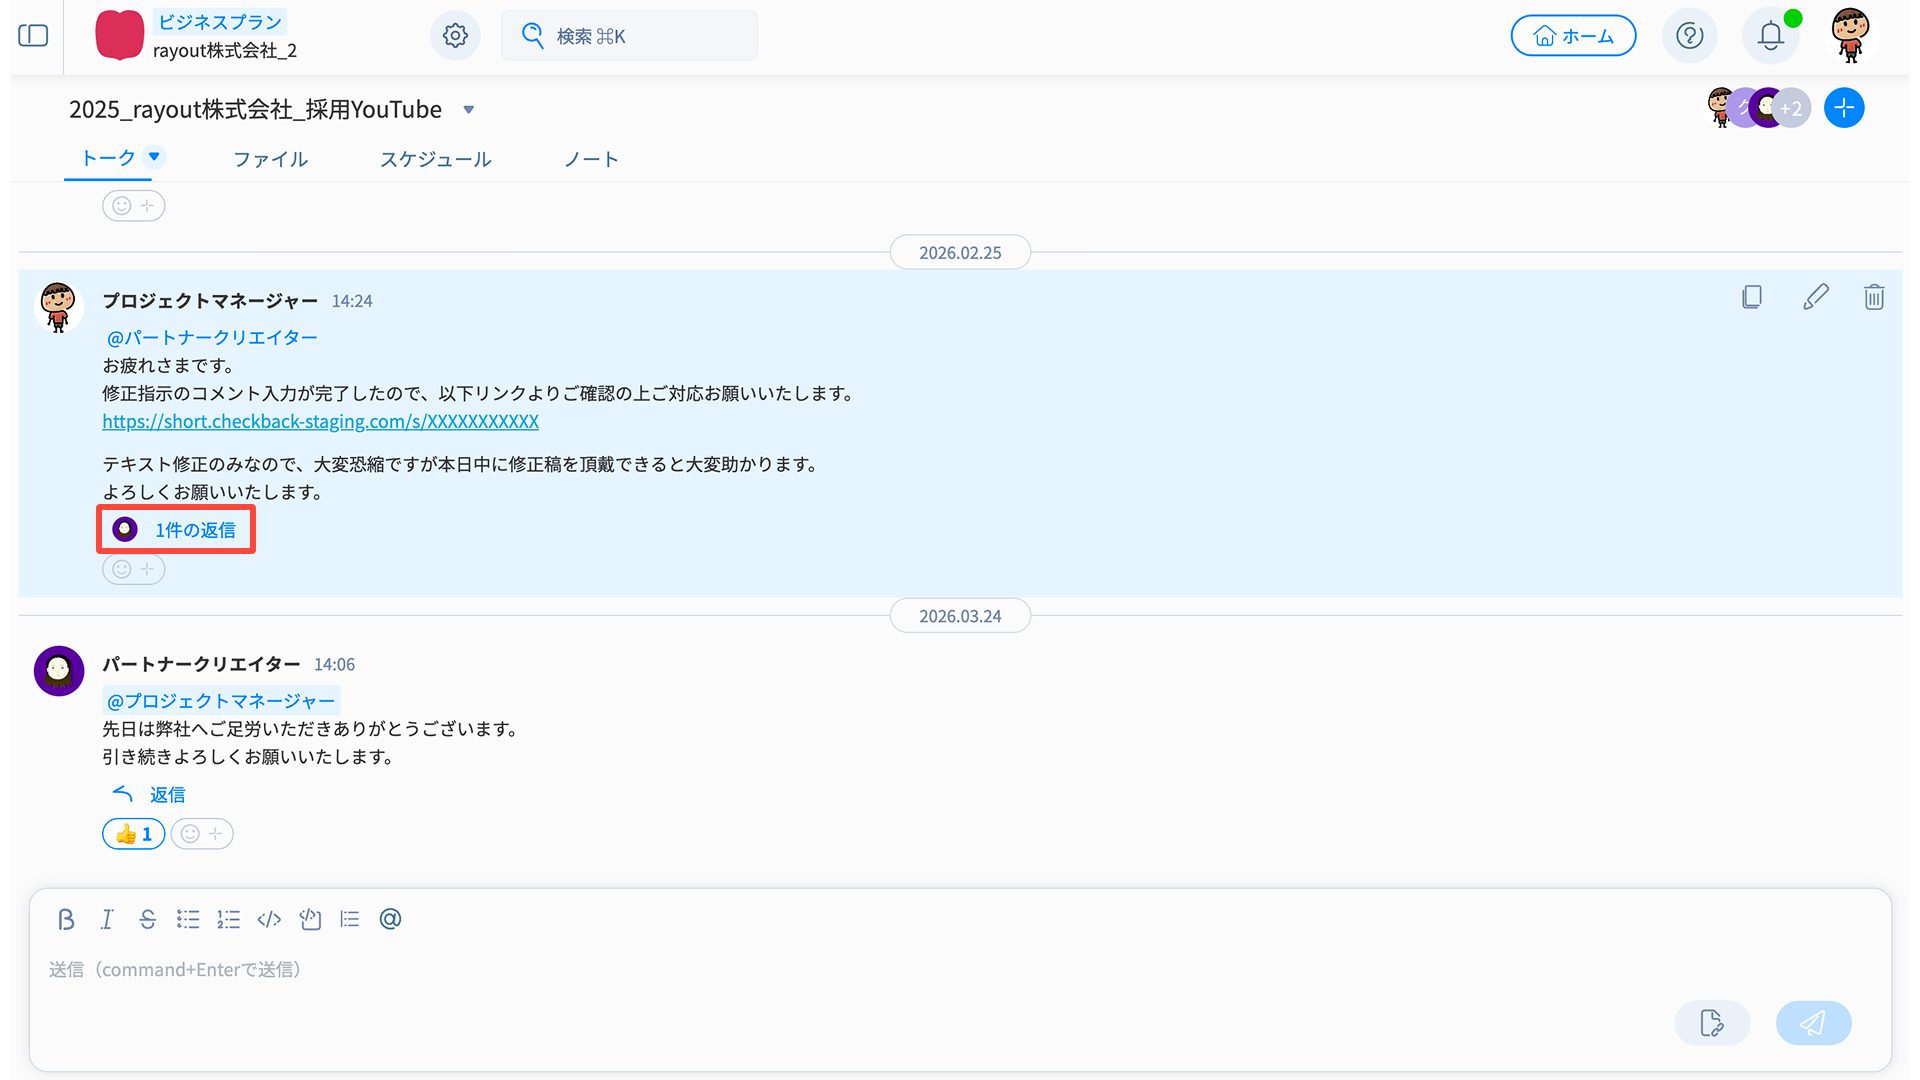
Task: Expand project name dropdown arrow
Action: coord(468,110)
